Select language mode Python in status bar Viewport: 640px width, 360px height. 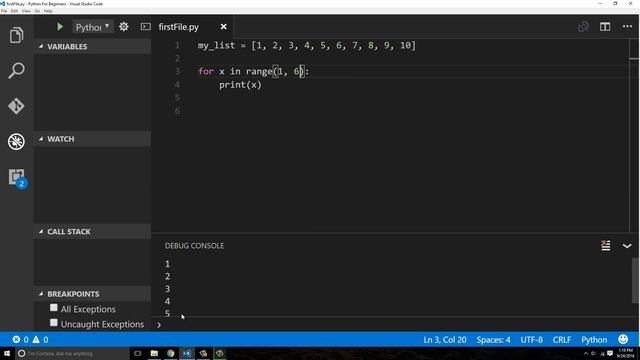(x=594, y=340)
